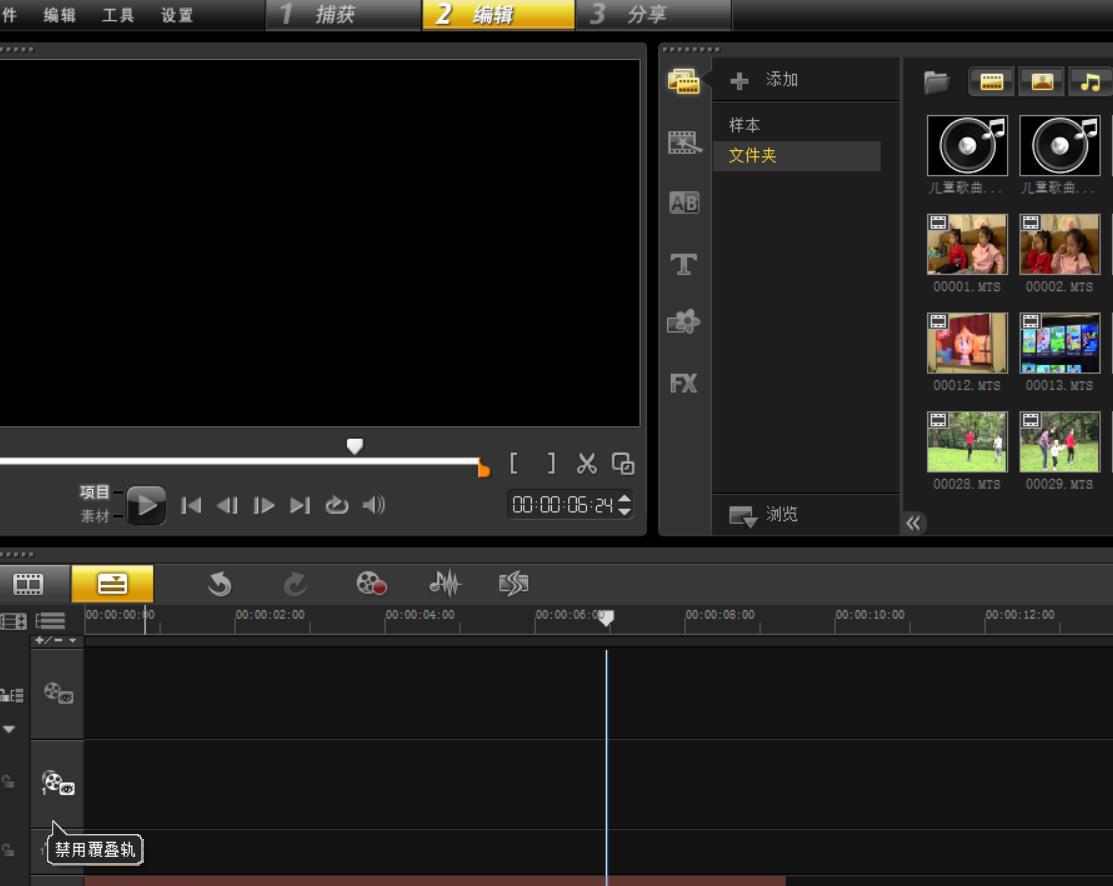1113x886 pixels.
Task: Switch to Timeline view
Action: click(112, 584)
